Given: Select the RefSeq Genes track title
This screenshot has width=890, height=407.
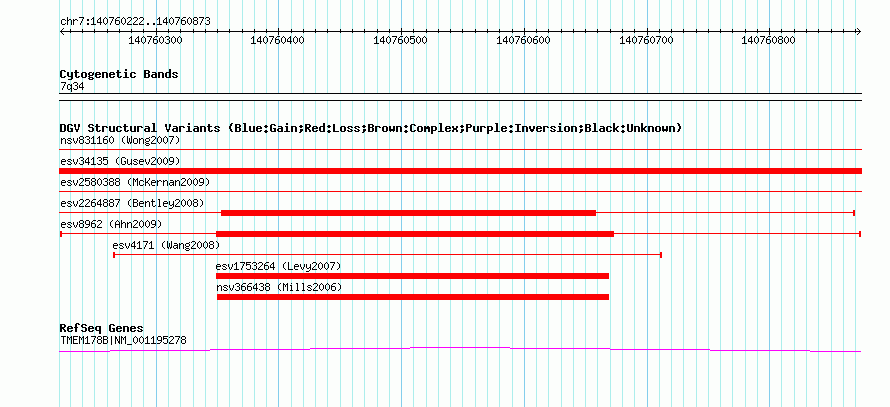Looking at the screenshot, I should pyautogui.click(x=102, y=328).
